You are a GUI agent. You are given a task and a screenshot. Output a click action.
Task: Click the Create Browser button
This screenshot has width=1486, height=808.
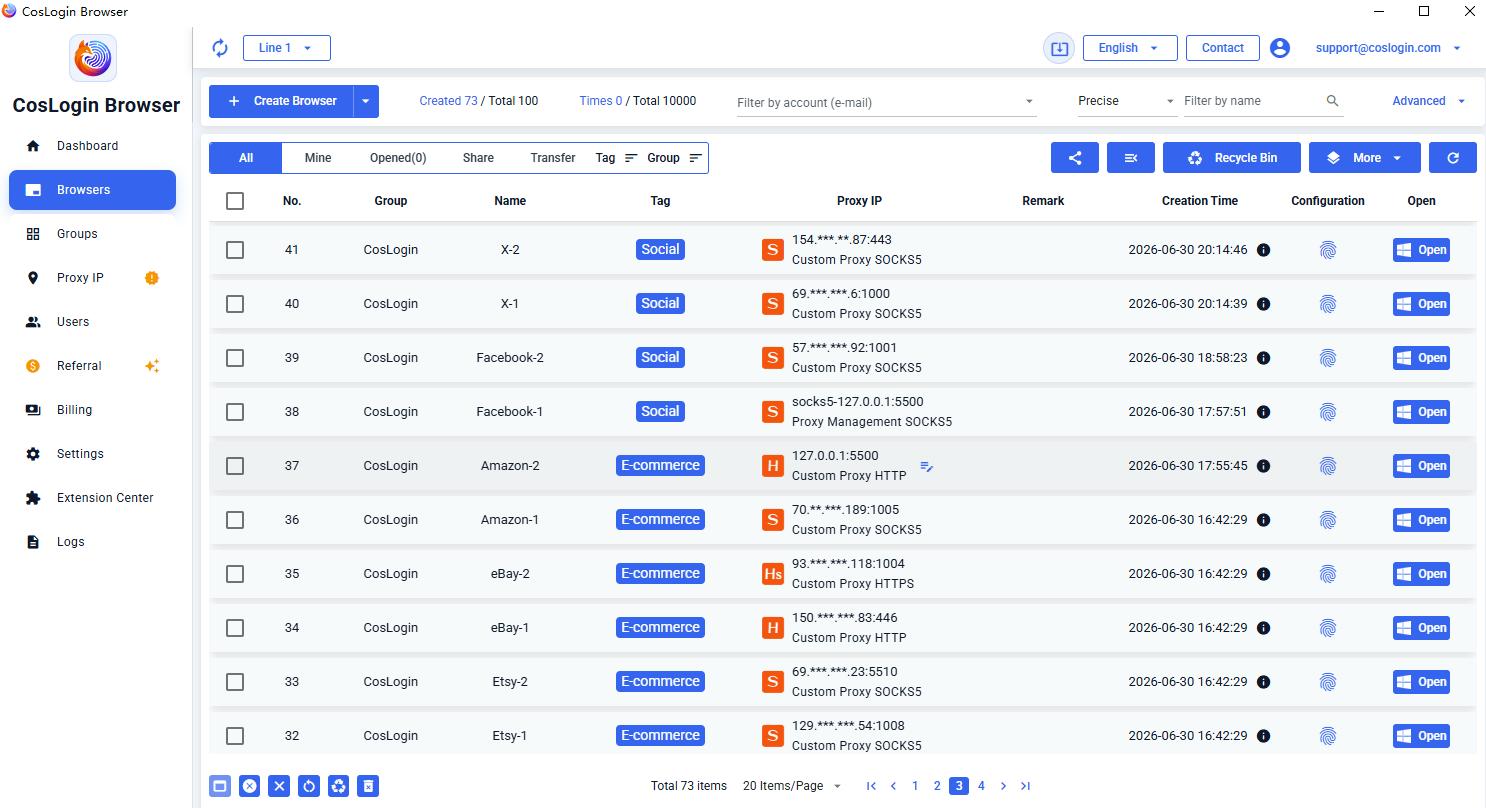tap(281, 101)
